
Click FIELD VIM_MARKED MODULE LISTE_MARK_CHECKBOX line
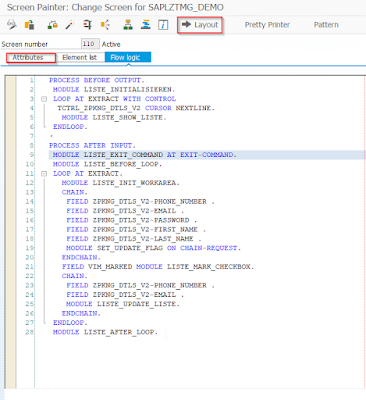coord(158,267)
